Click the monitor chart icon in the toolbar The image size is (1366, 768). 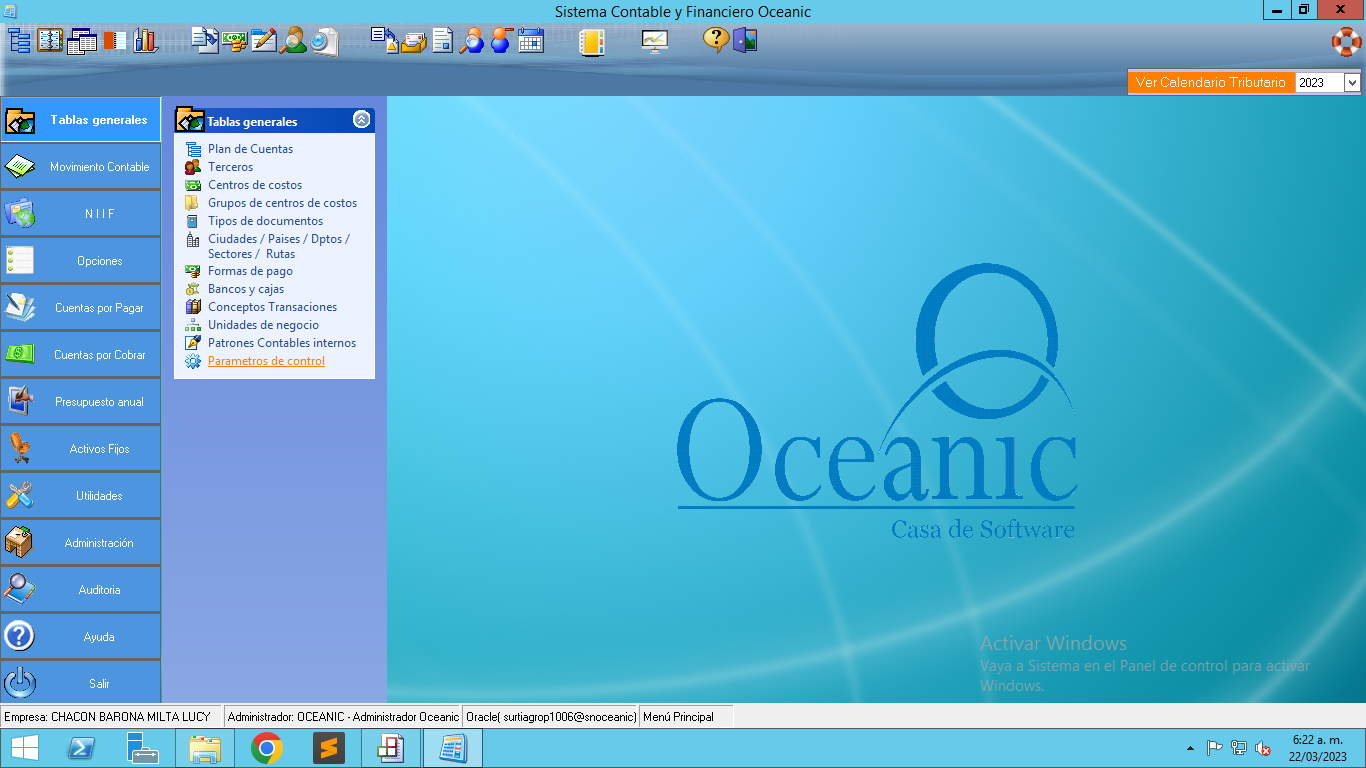click(x=655, y=41)
